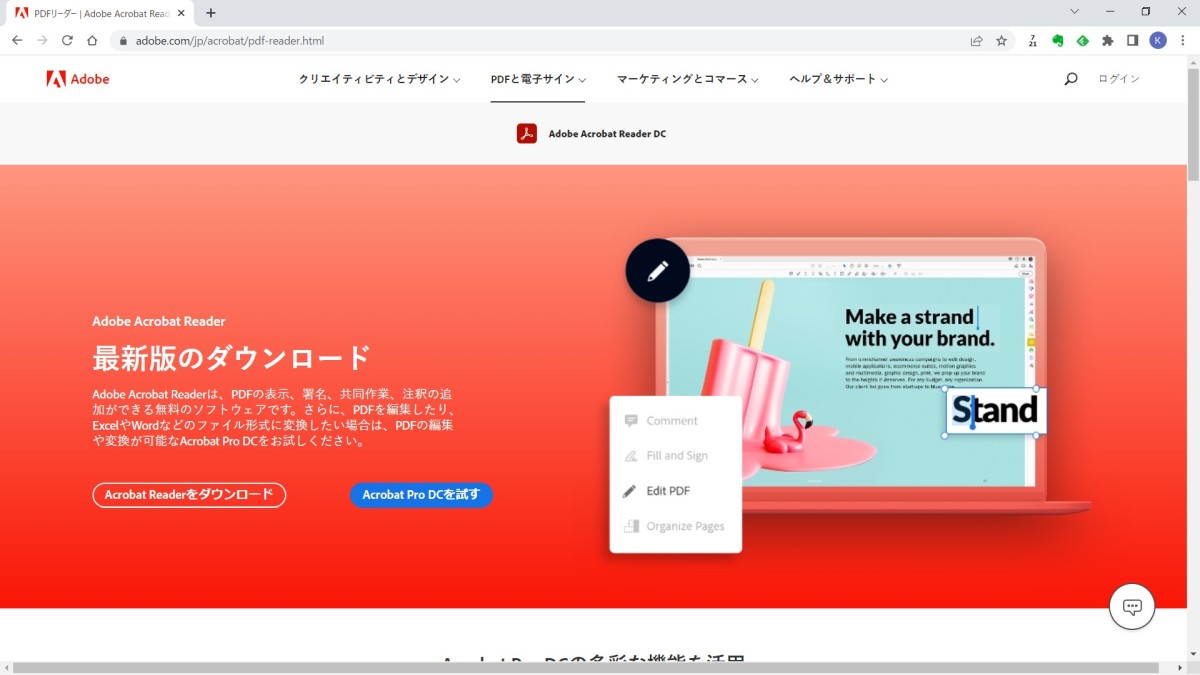1200x675 pixels.
Task: Click the Adobe Acrobat Reader DC title link
Action: 607,134
